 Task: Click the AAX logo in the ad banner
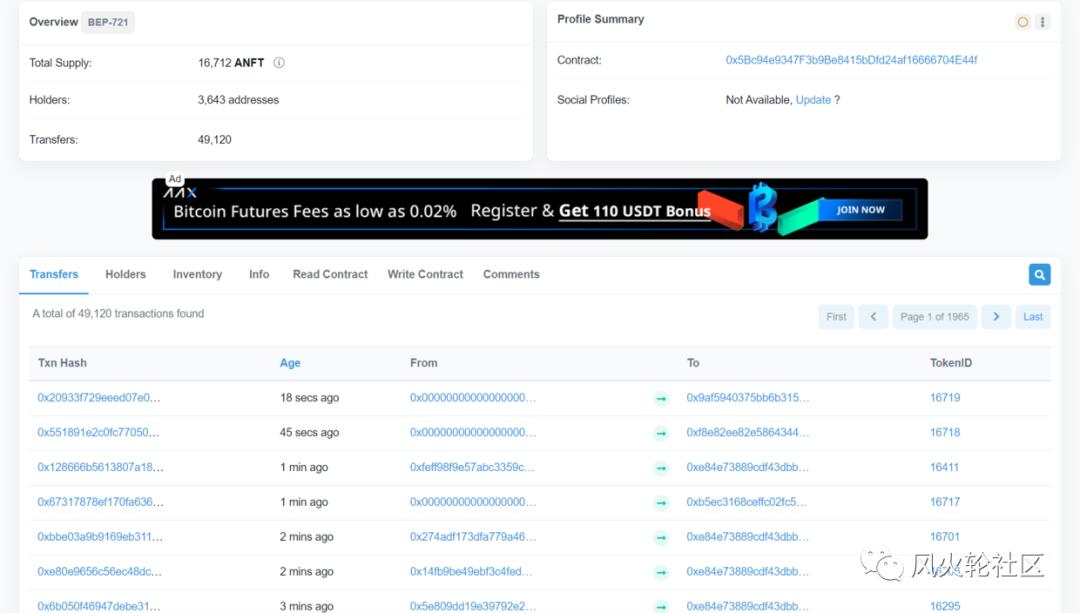tap(180, 192)
